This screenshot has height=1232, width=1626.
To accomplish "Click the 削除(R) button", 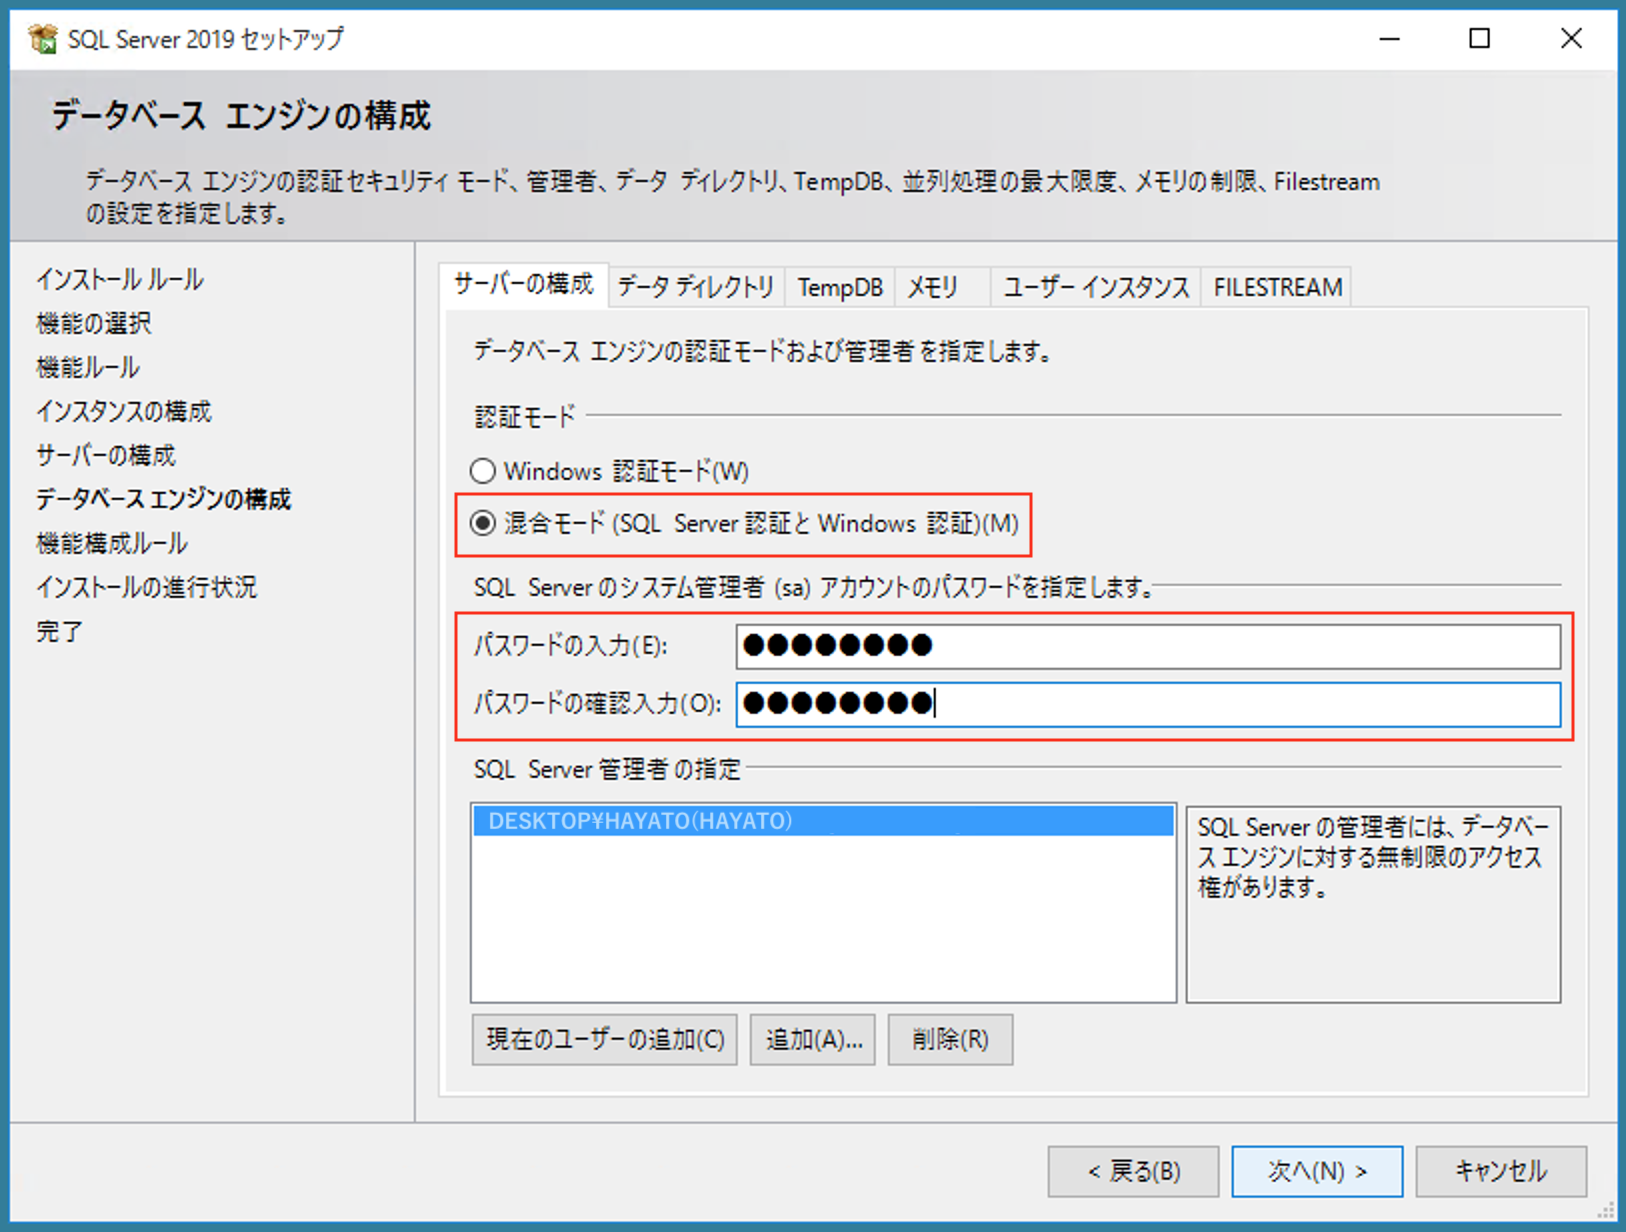I will (x=950, y=1040).
